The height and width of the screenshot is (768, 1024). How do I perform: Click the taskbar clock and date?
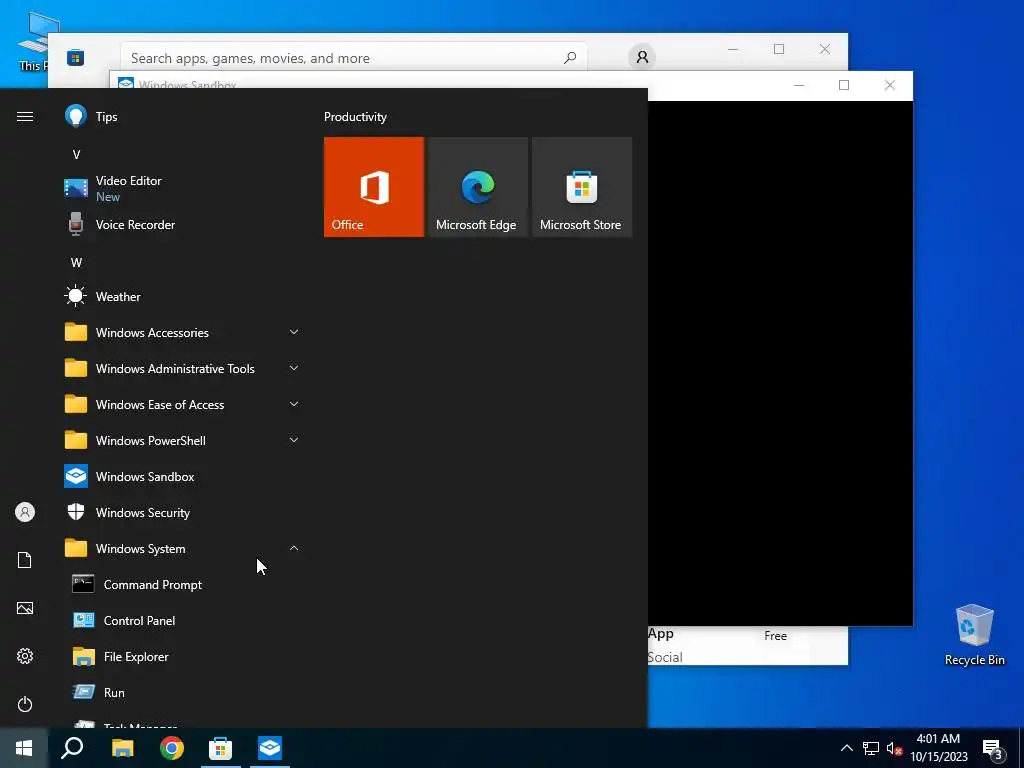(939, 748)
